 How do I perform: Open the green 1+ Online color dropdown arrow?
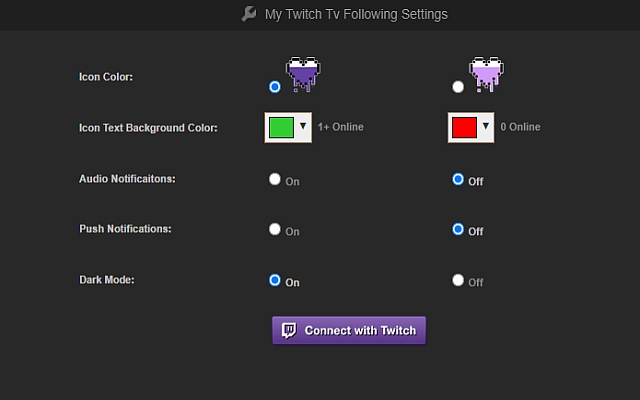(303, 126)
